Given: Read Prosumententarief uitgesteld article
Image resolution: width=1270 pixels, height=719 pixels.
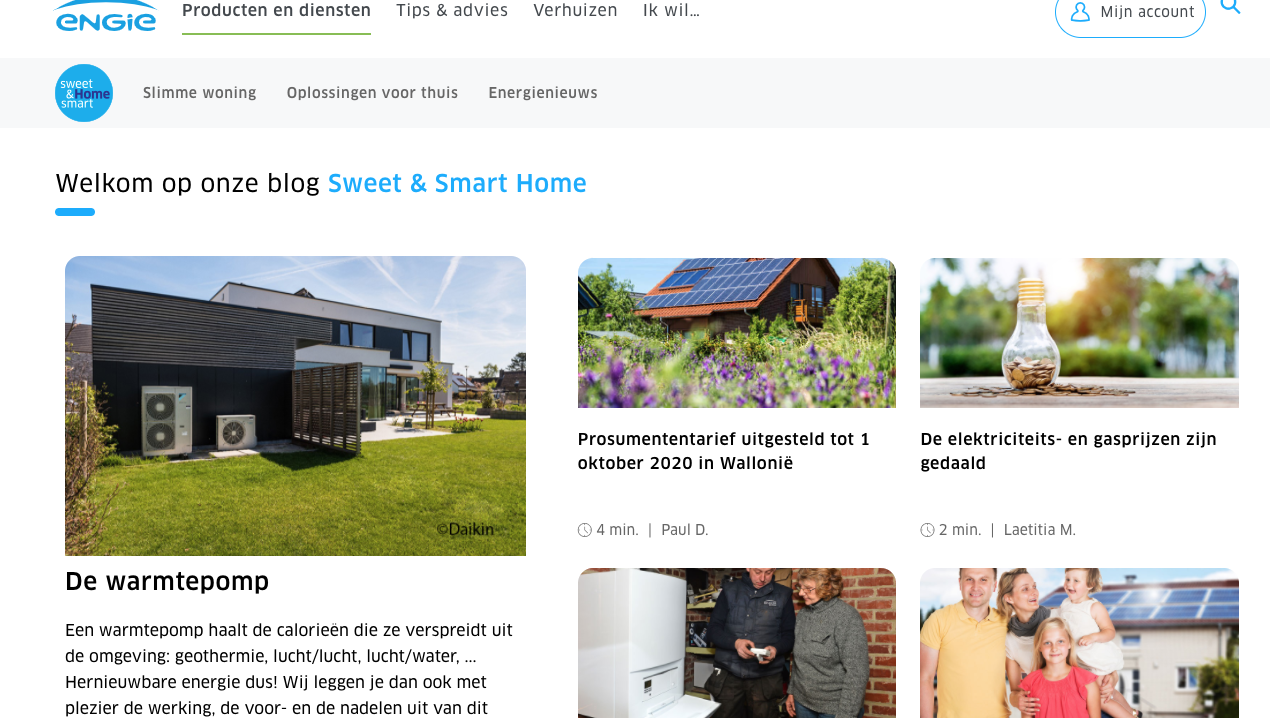Looking at the screenshot, I should 724,451.
